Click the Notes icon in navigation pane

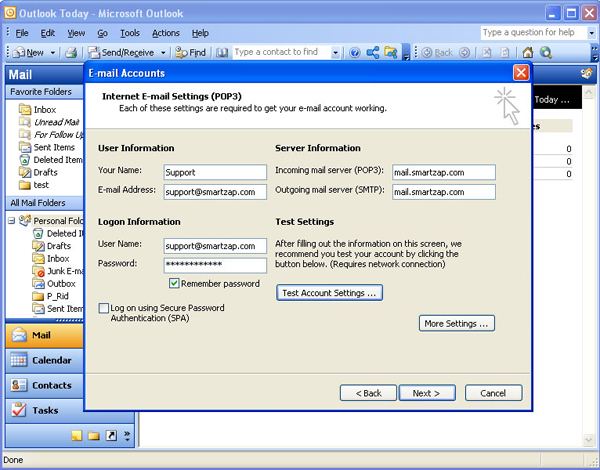(x=77, y=436)
